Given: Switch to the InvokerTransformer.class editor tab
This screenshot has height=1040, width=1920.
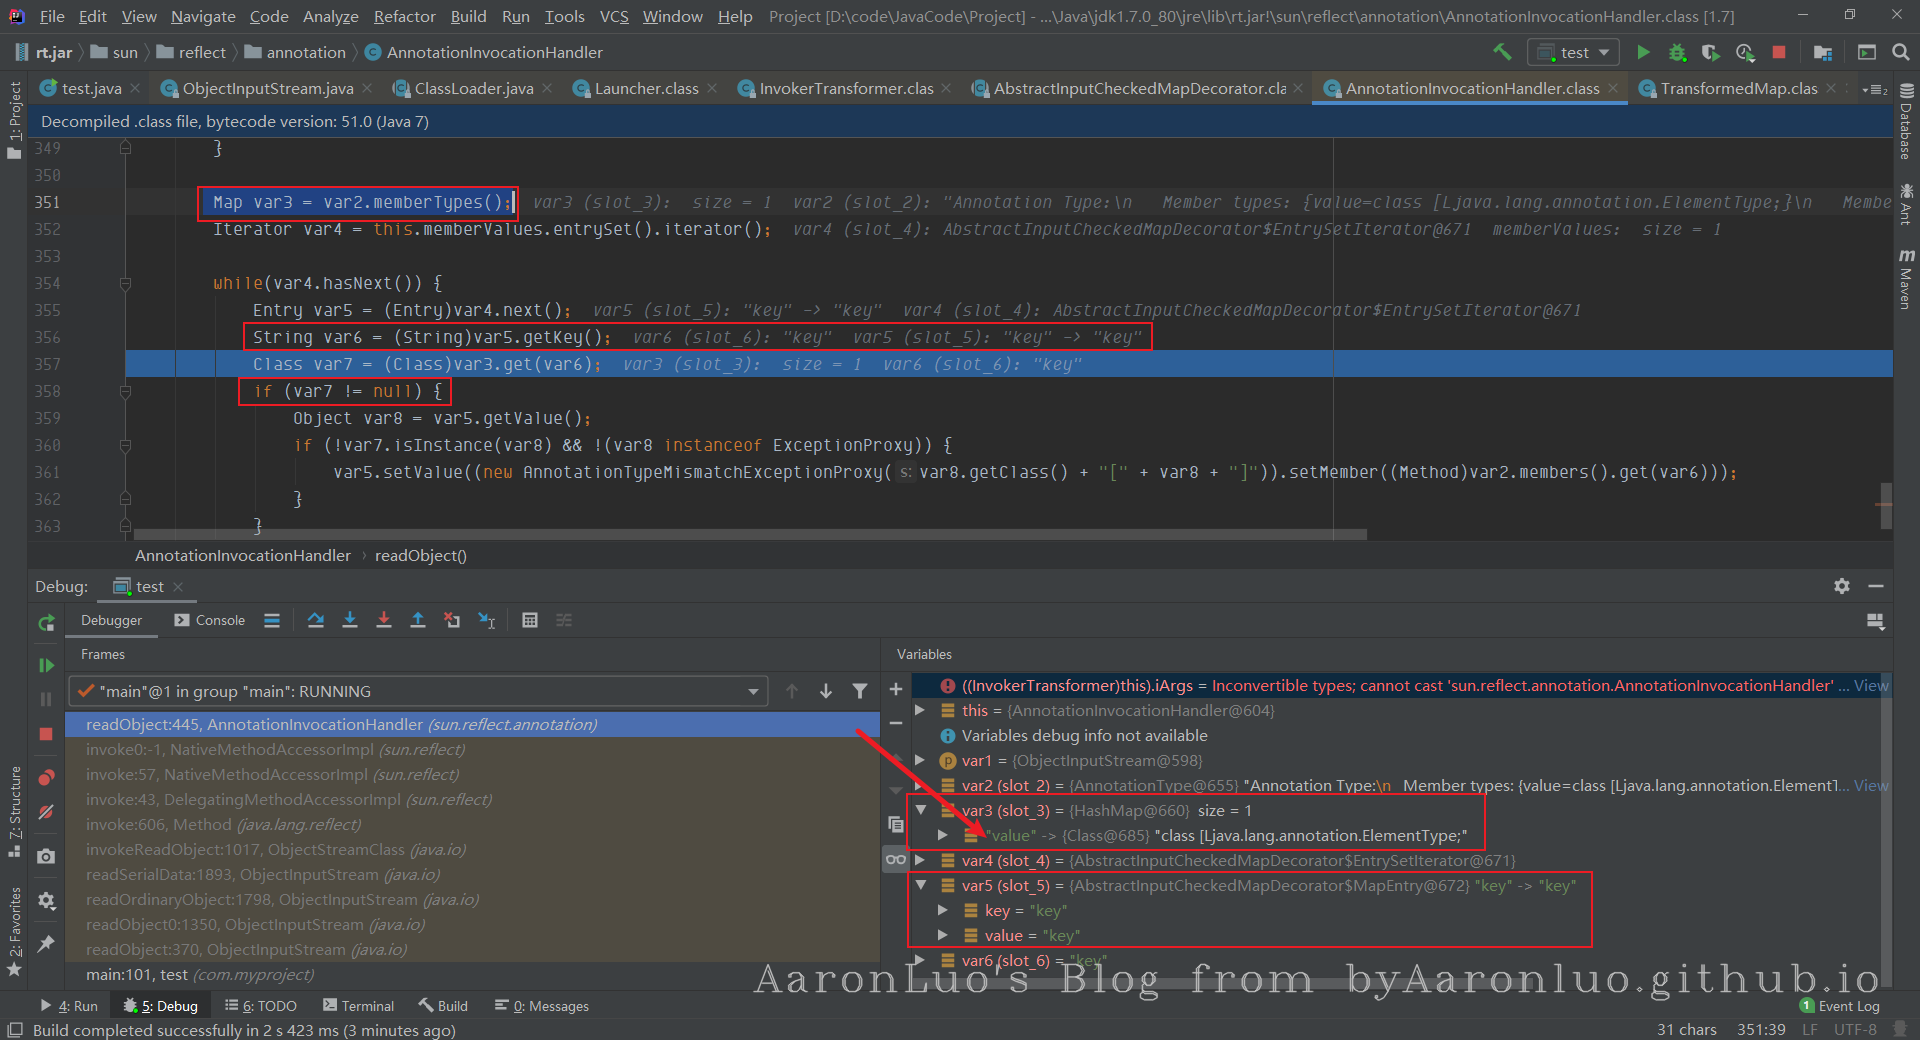Looking at the screenshot, I should click(x=846, y=88).
